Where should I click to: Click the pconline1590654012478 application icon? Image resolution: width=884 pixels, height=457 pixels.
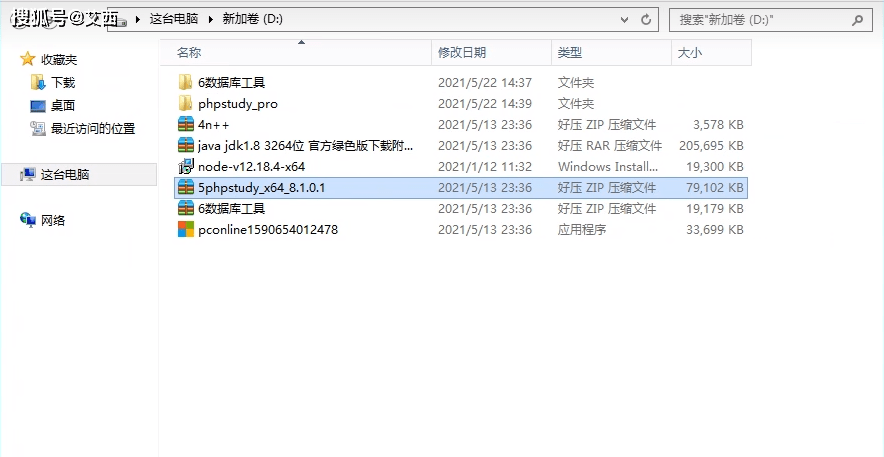point(185,229)
